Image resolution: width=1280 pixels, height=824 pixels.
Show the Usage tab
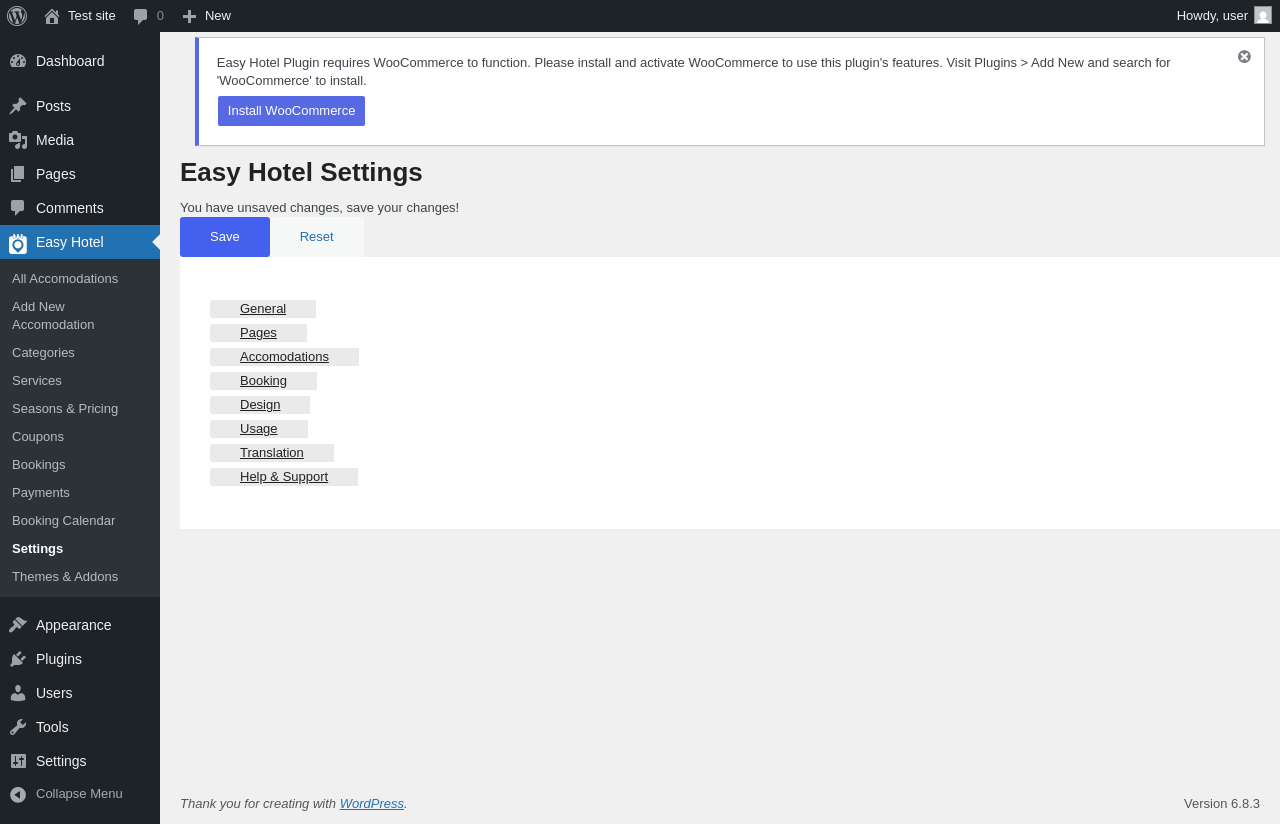click(259, 429)
